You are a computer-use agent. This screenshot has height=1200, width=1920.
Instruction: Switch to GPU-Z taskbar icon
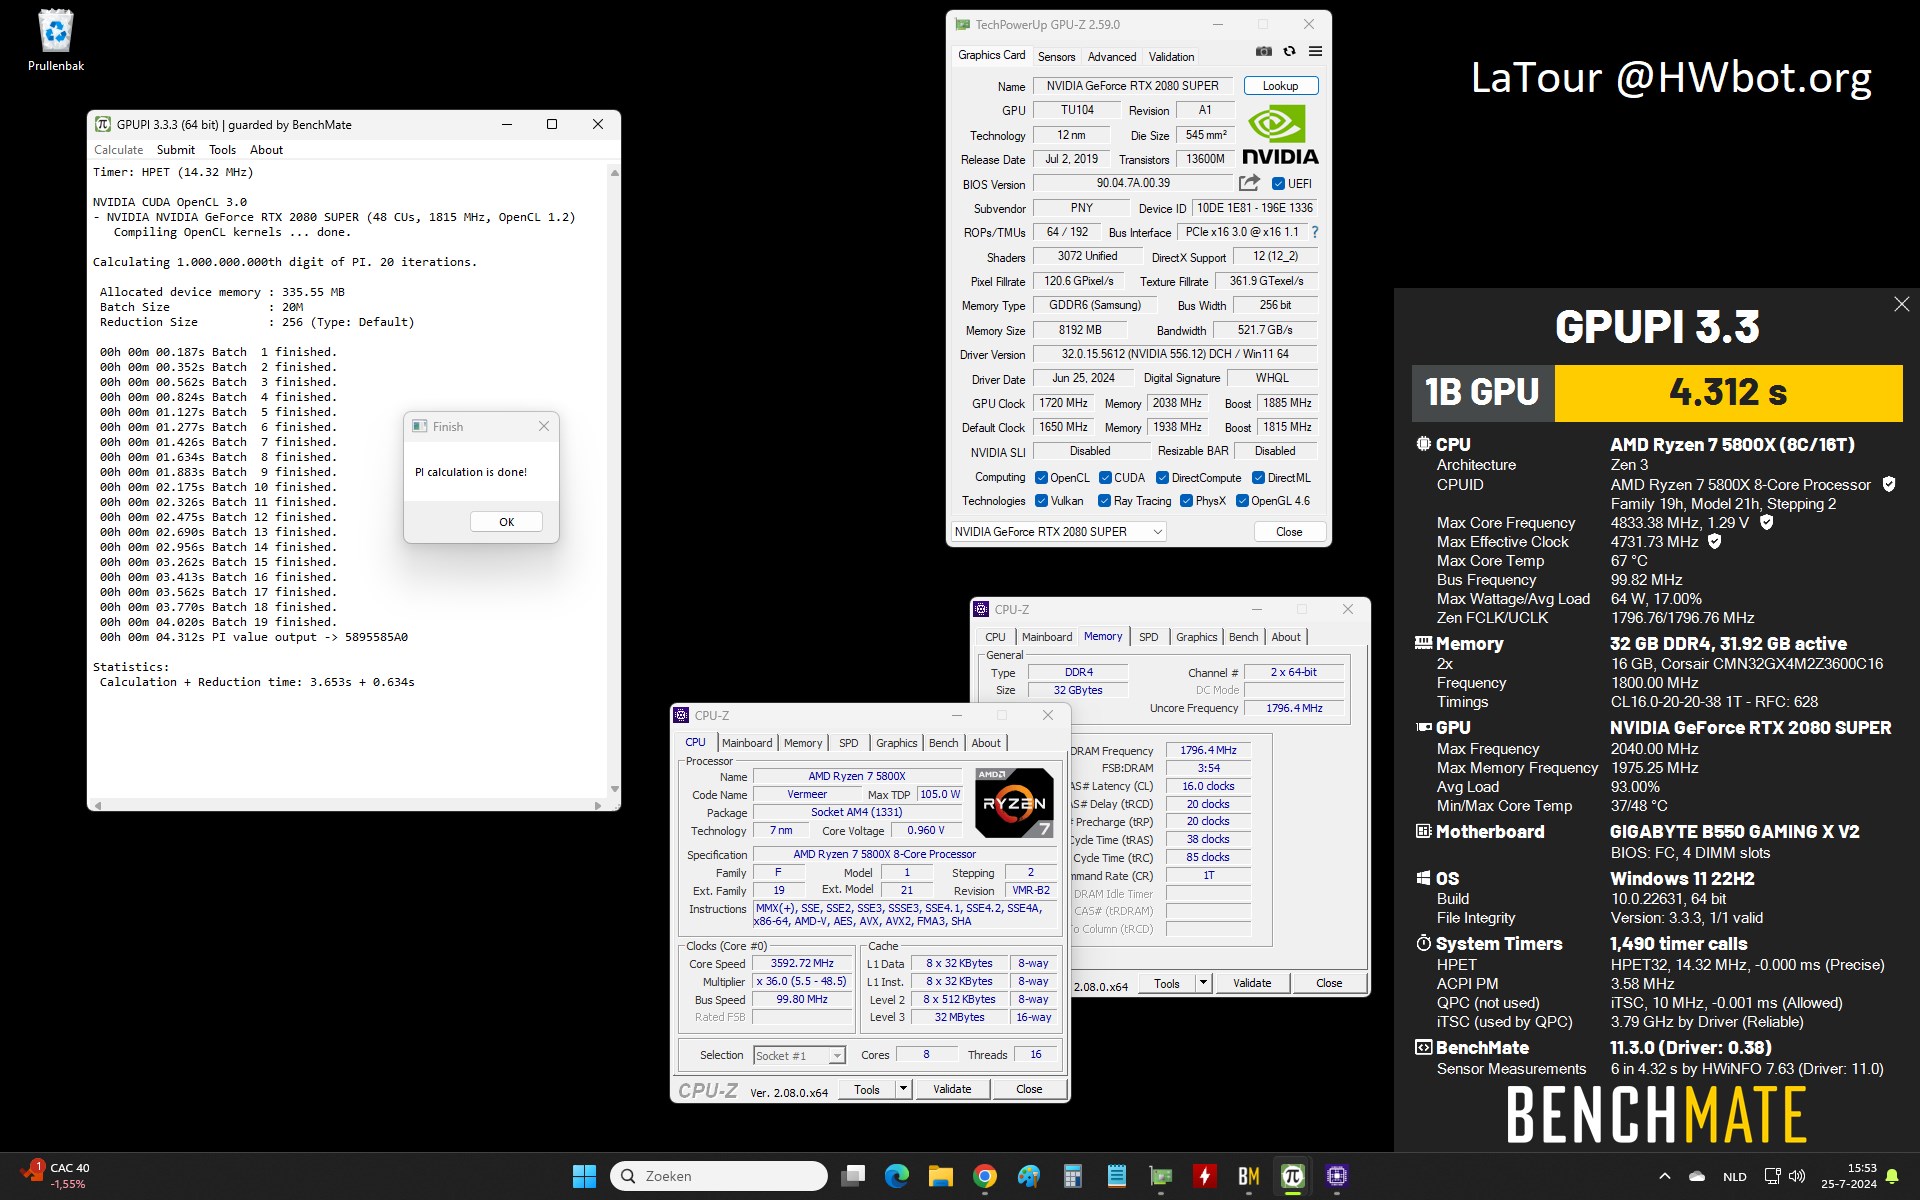click(1161, 1176)
